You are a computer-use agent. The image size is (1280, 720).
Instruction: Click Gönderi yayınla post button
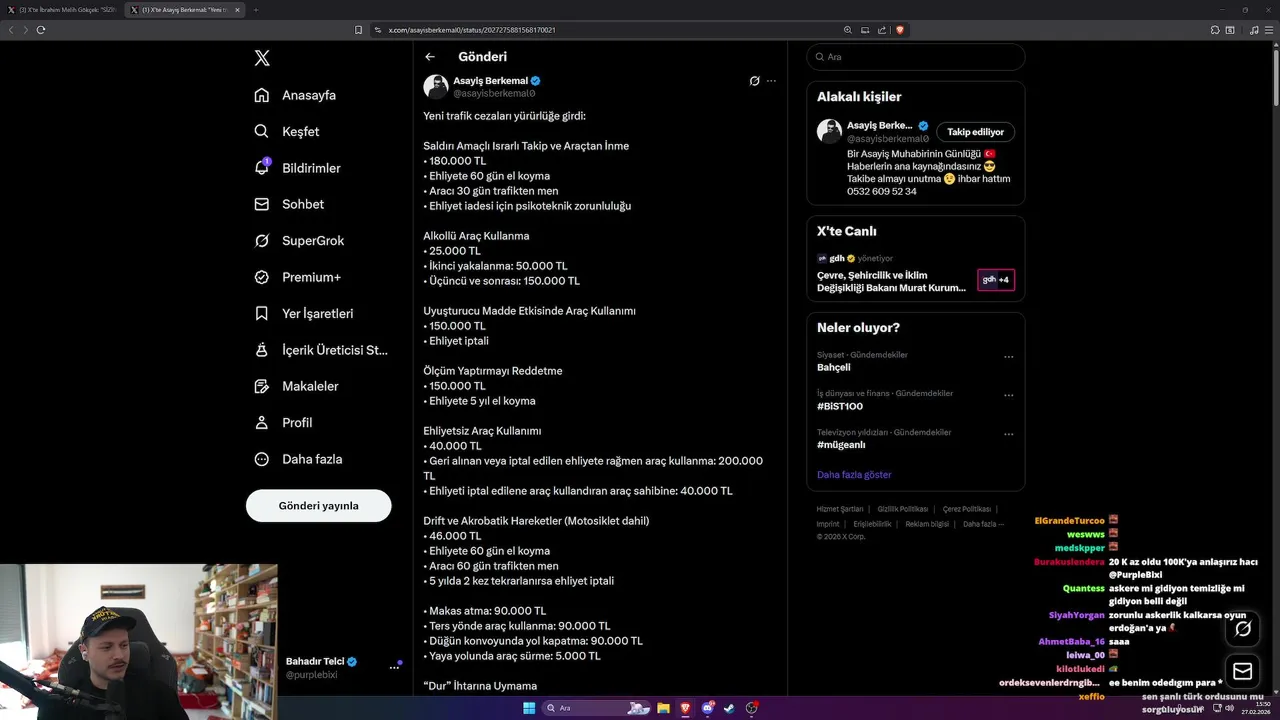tap(318, 506)
